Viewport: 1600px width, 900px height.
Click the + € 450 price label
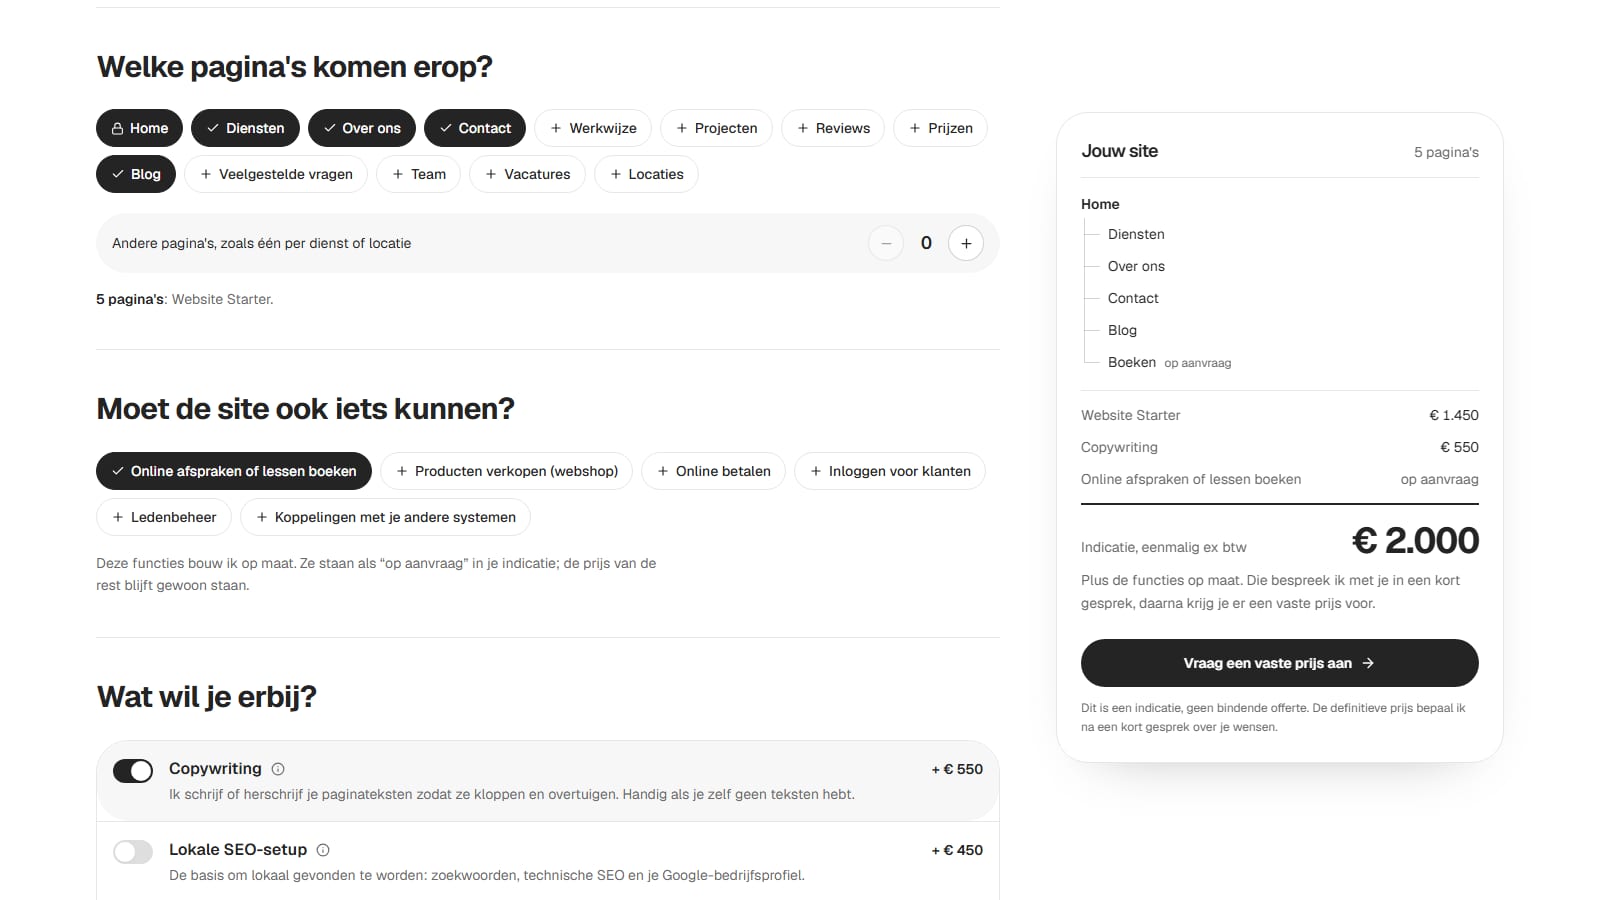click(957, 850)
